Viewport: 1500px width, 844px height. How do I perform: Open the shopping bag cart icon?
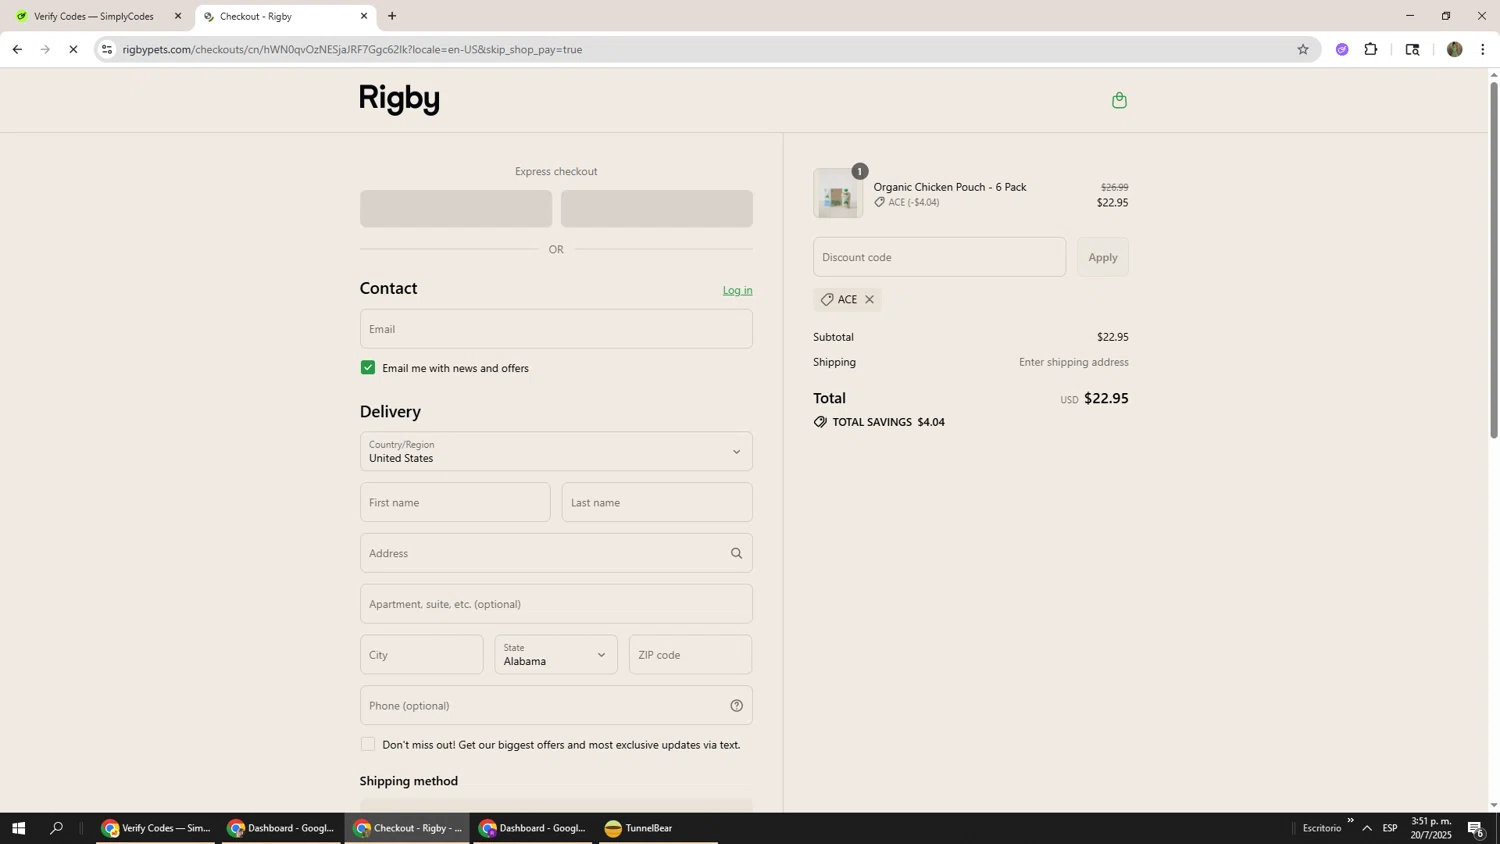click(1119, 100)
